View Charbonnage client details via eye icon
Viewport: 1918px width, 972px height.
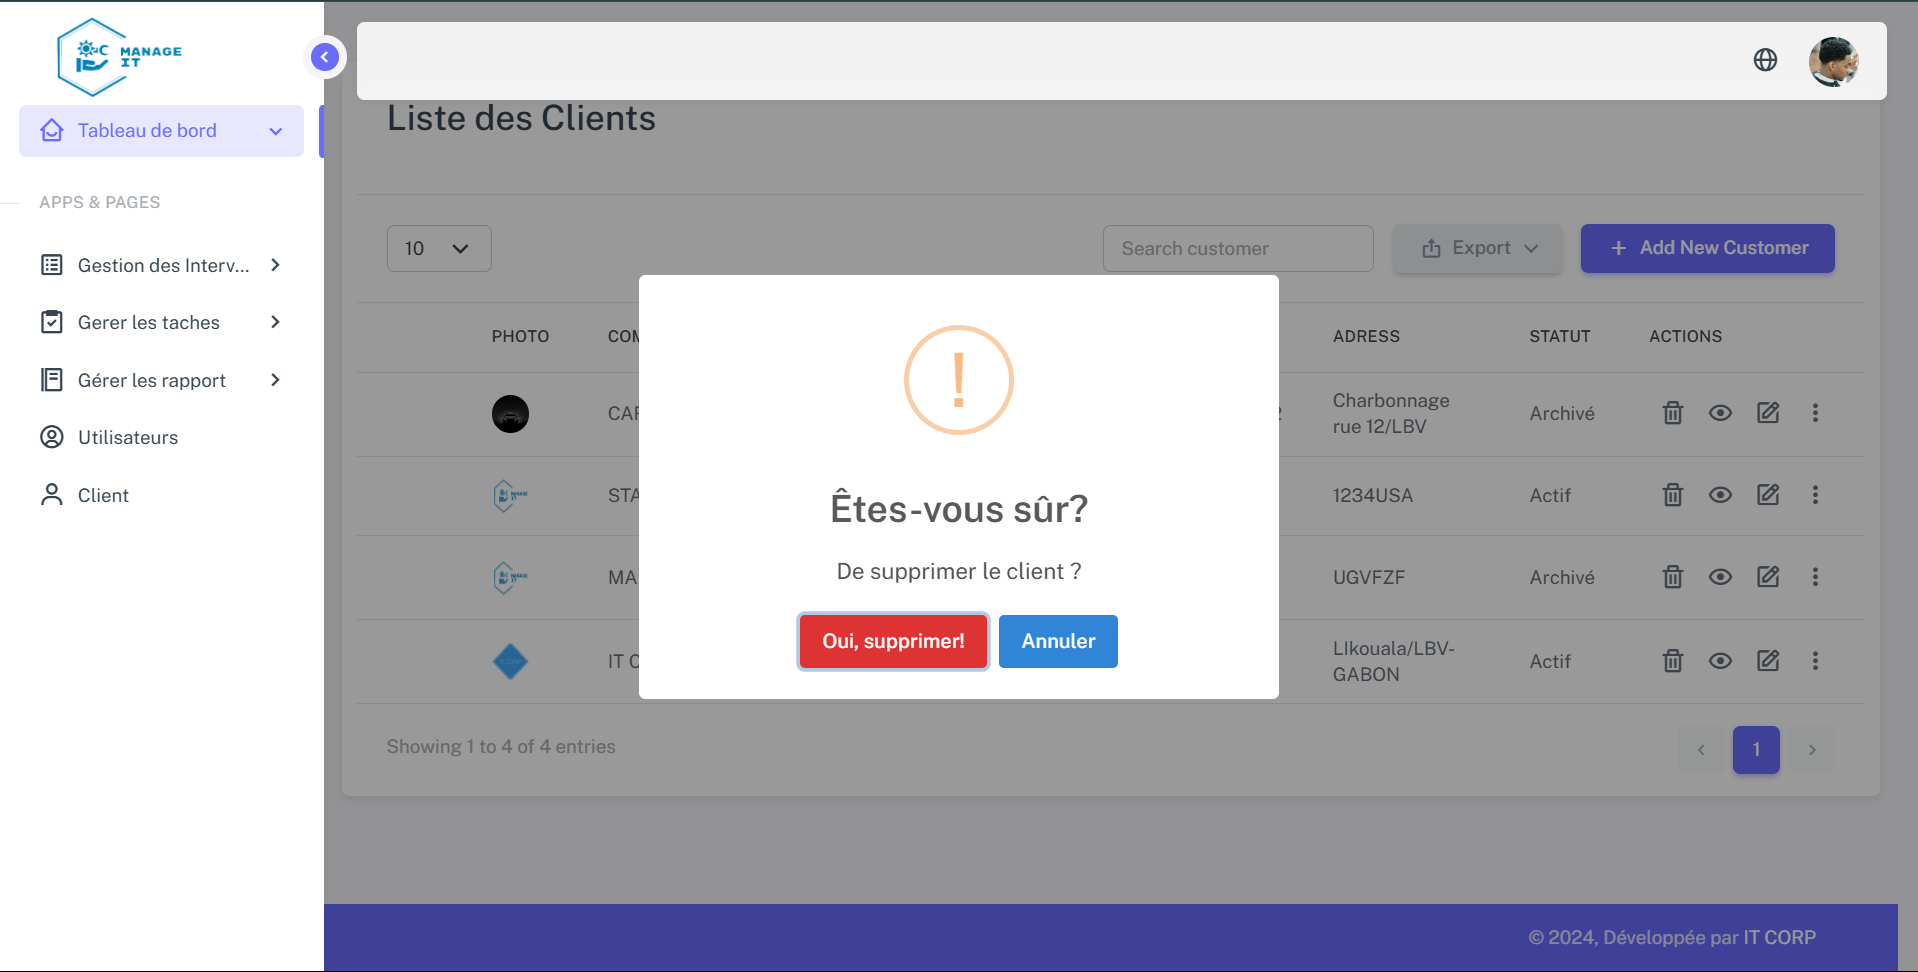pyautogui.click(x=1719, y=413)
